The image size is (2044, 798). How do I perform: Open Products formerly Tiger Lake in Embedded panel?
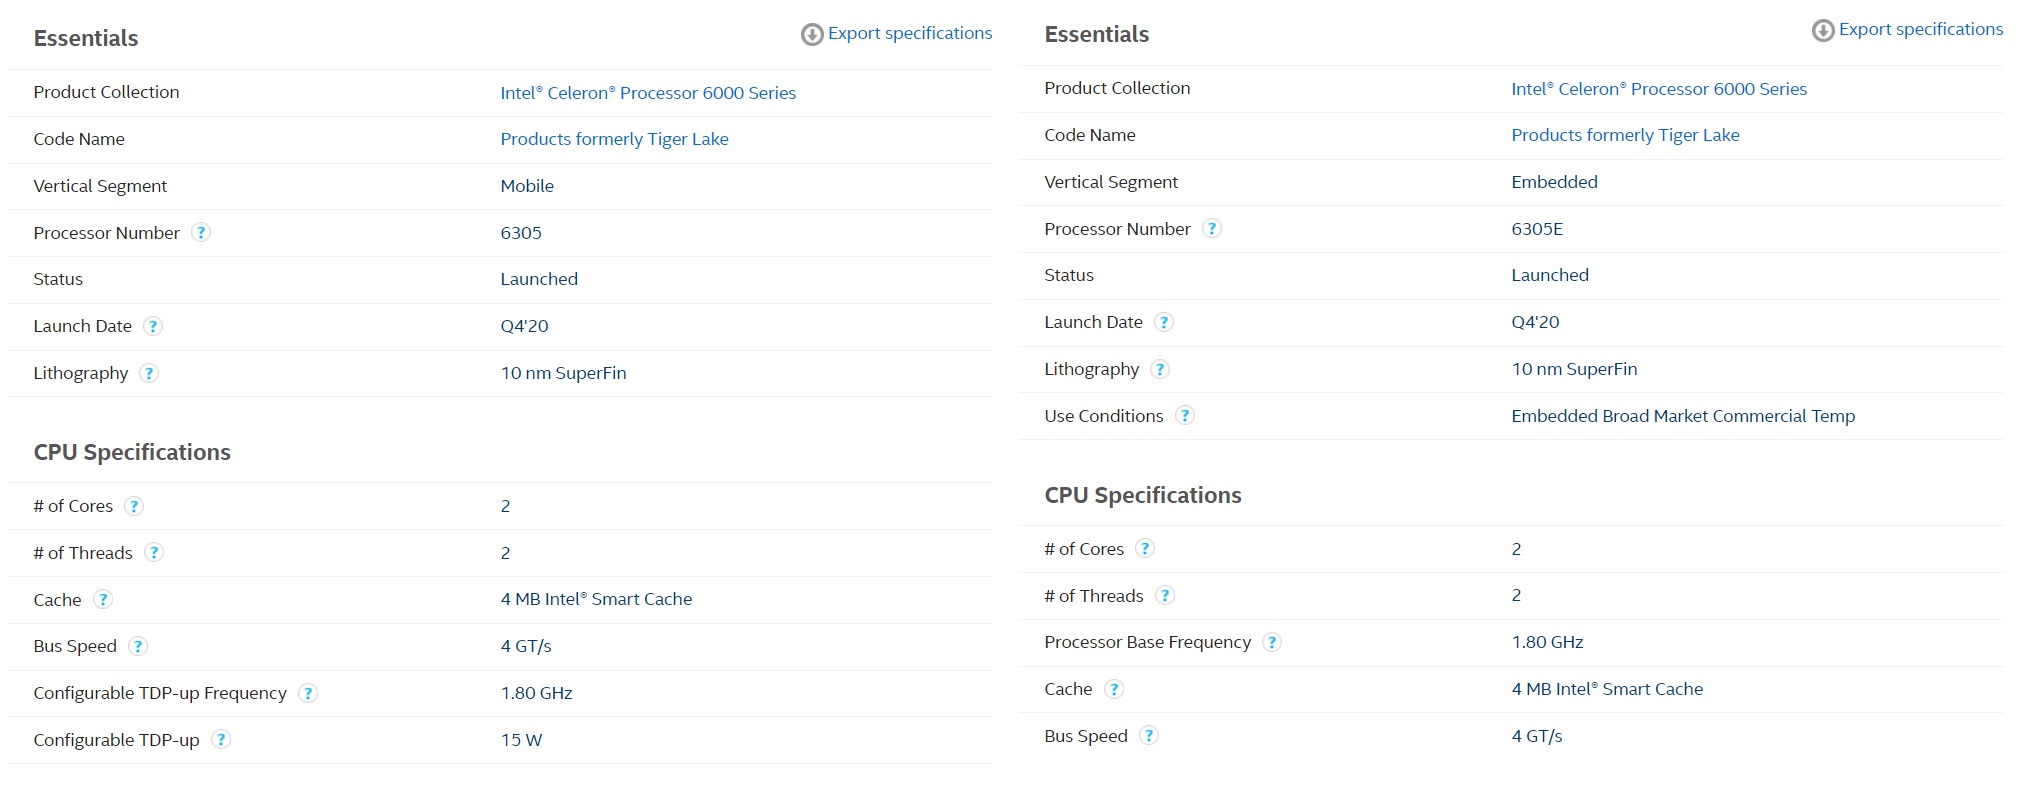pyautogui.click(x=1625, y=135)
